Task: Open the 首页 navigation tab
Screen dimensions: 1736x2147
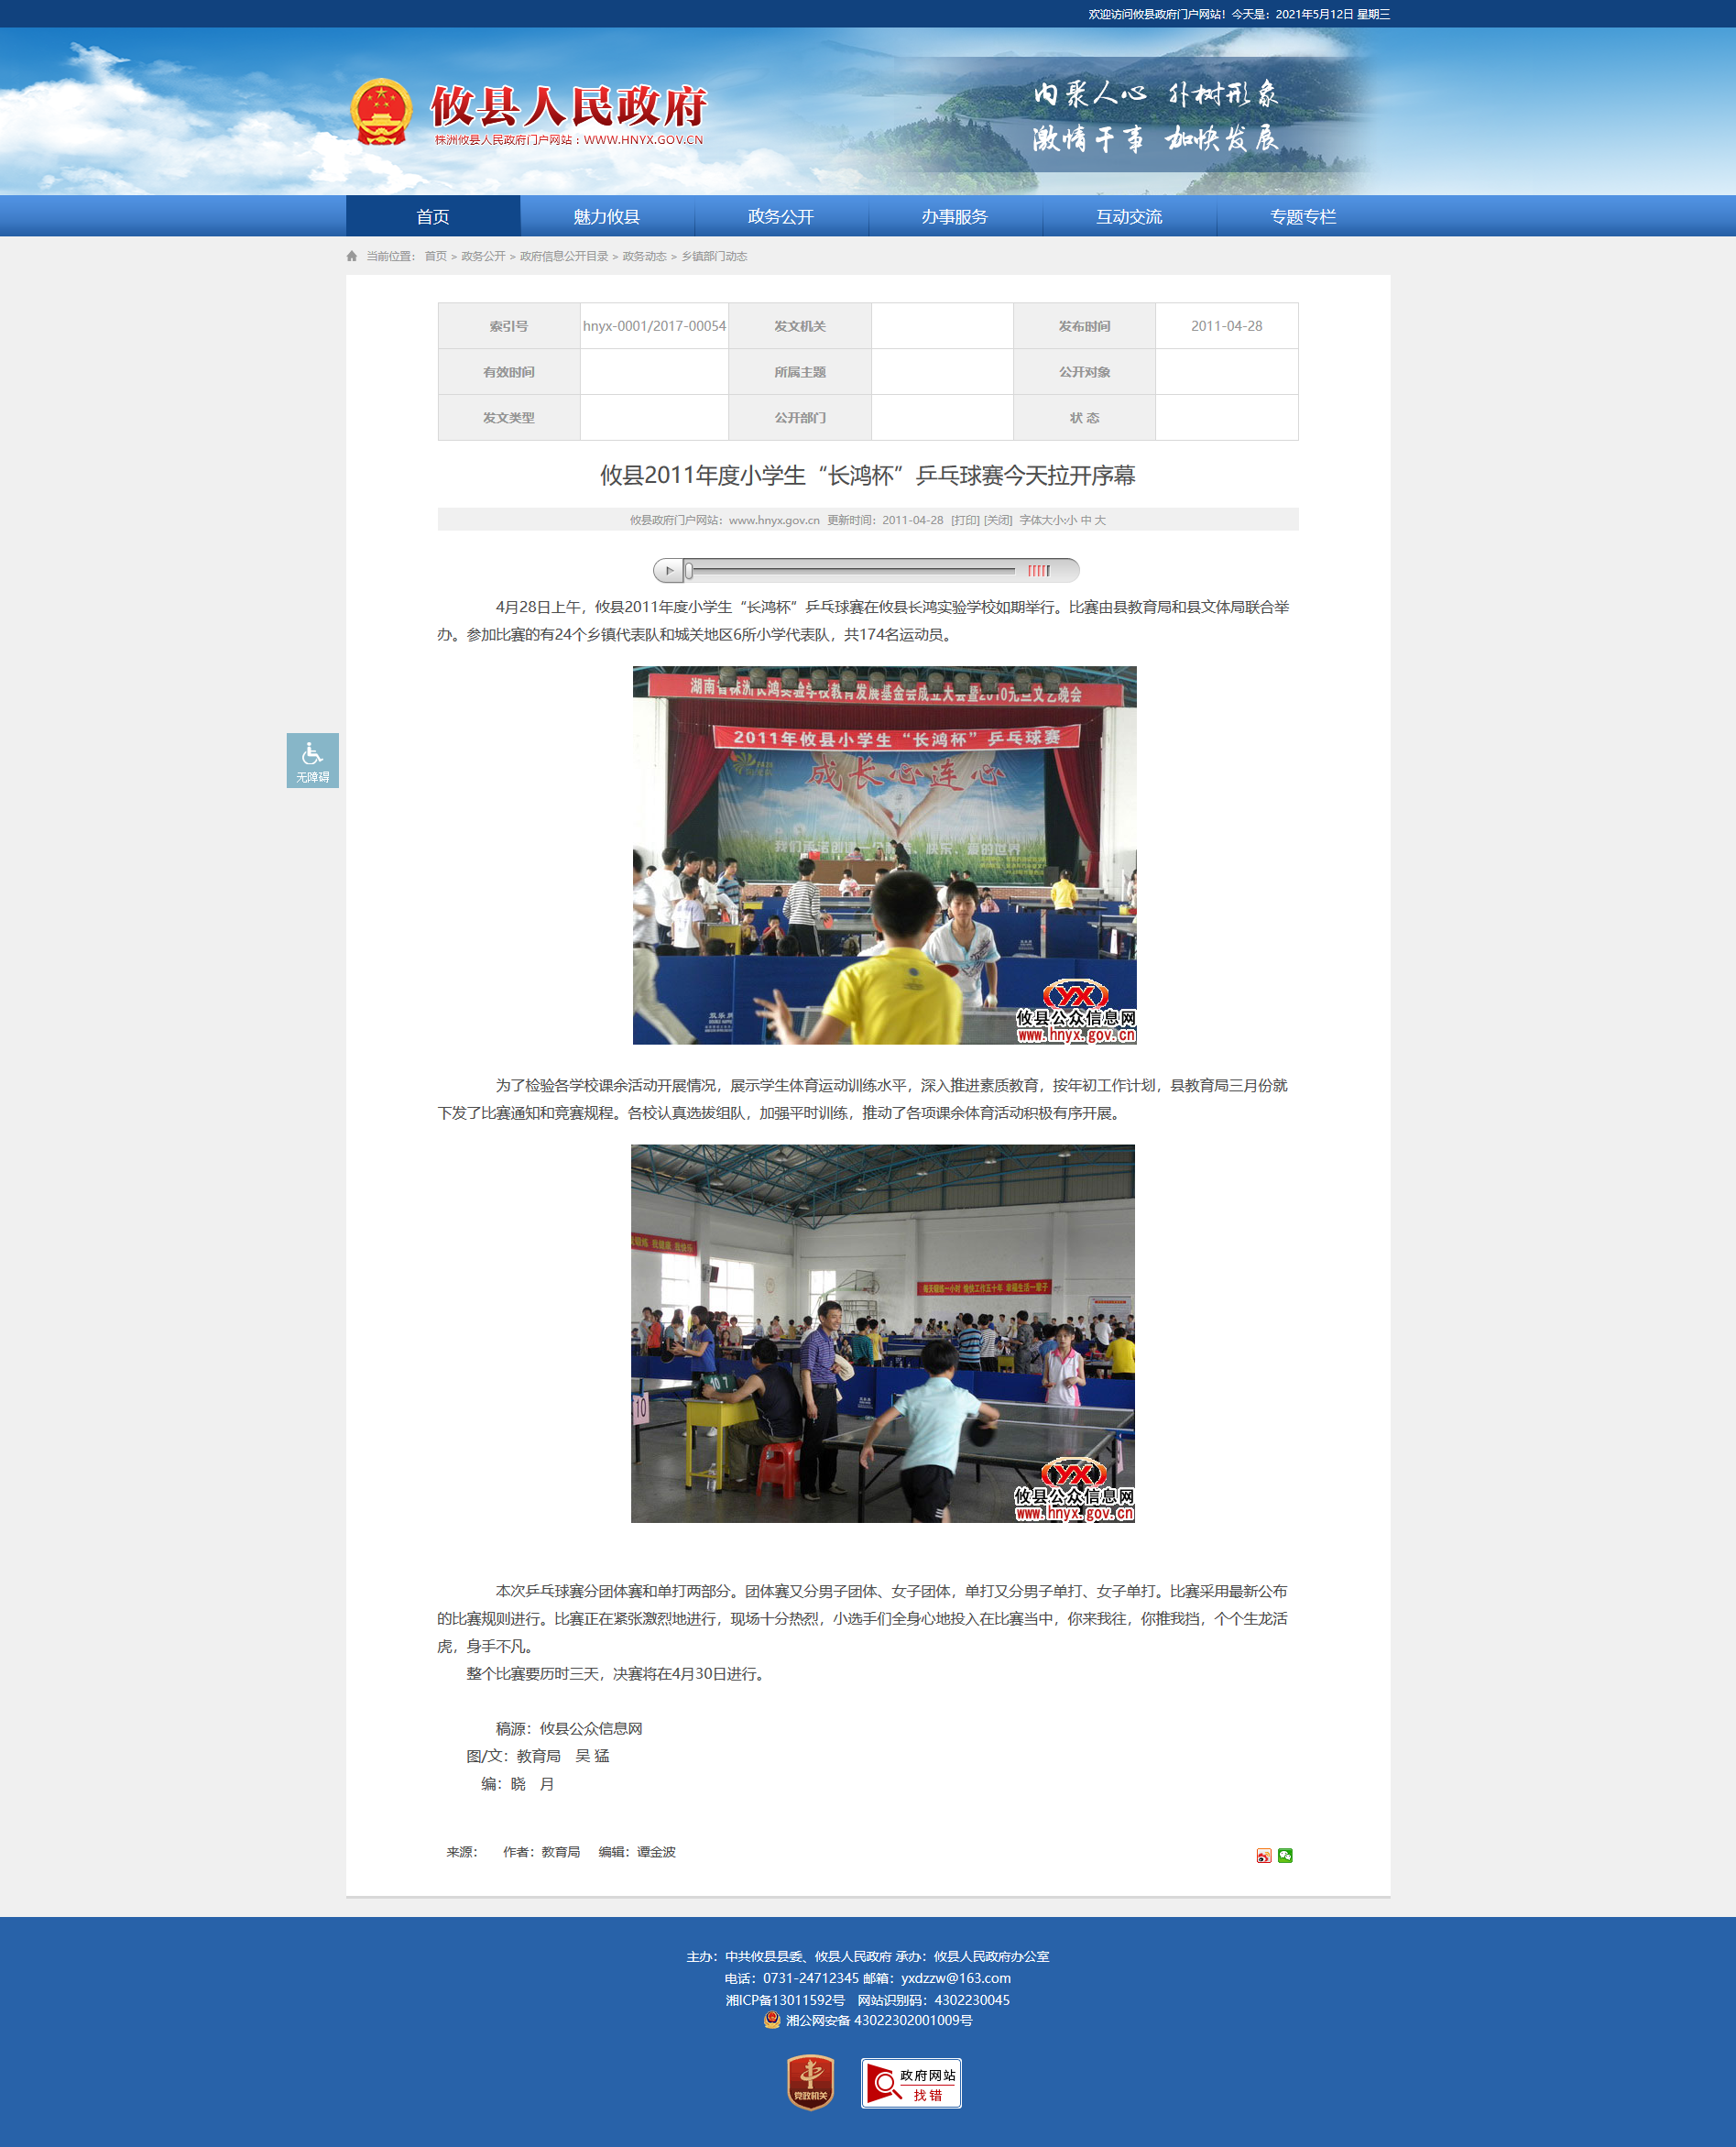Action: [433, 217]
